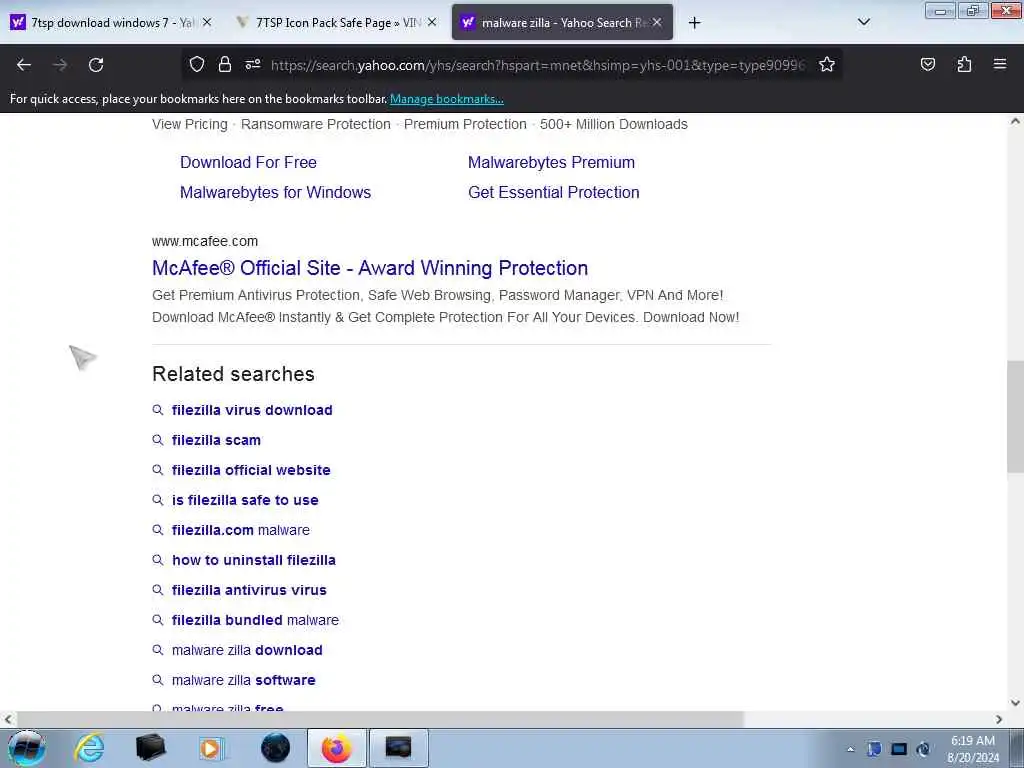
Task: Click the Action Center flag tray icon
Action: click(874, 749)
